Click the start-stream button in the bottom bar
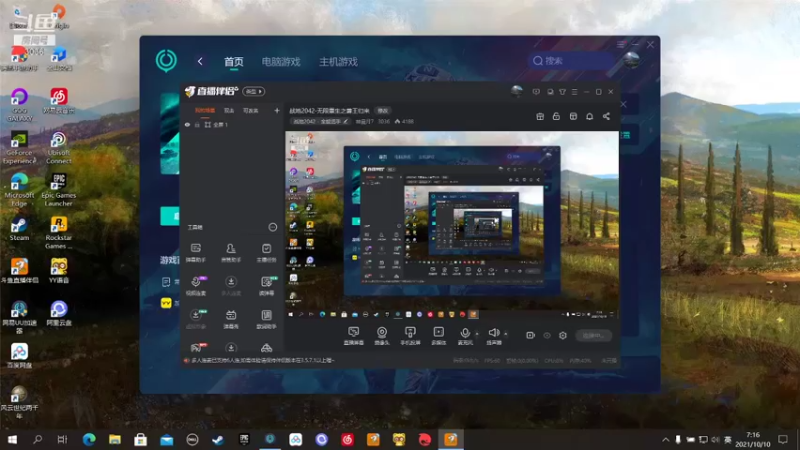The width and height of the screenshot is (800, 450). click(x=593, y=335)
